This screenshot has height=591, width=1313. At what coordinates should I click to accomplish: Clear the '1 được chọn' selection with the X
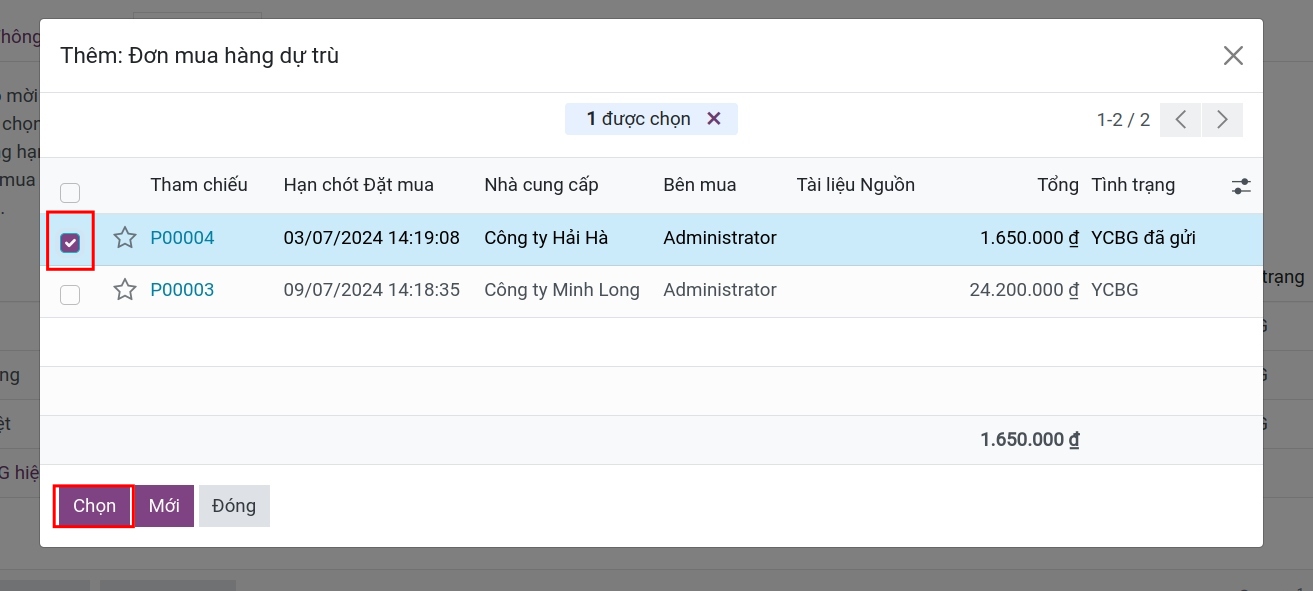coord(714,119)
